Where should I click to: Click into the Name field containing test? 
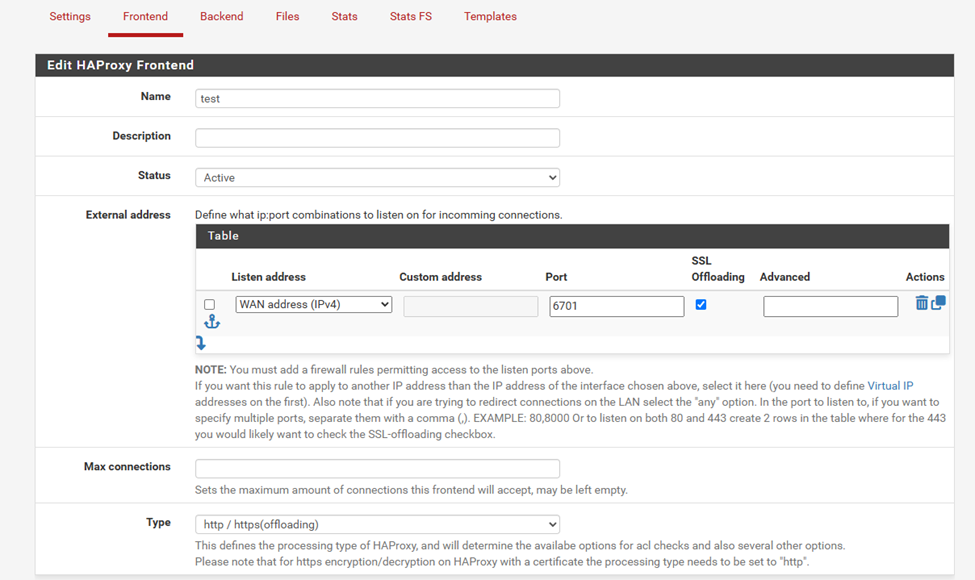coord(377,99)
